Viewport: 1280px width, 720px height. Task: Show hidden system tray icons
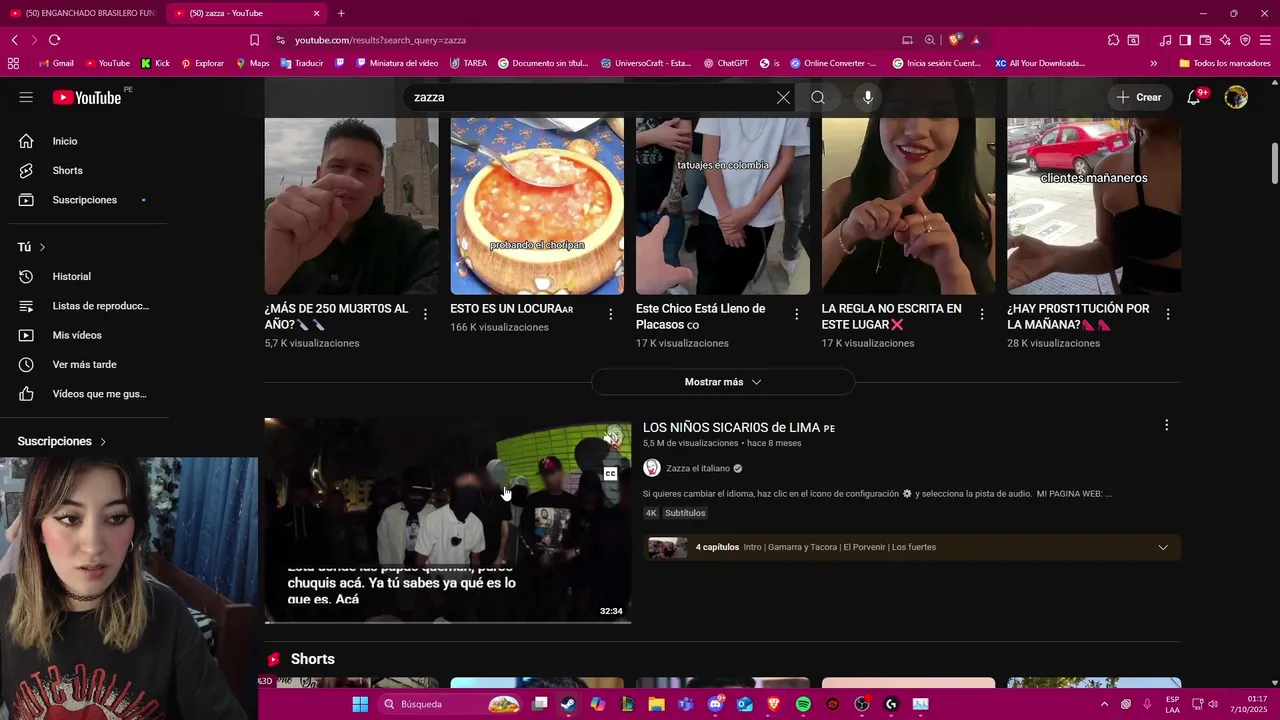pyautogui.click(x=1104, y=704)
